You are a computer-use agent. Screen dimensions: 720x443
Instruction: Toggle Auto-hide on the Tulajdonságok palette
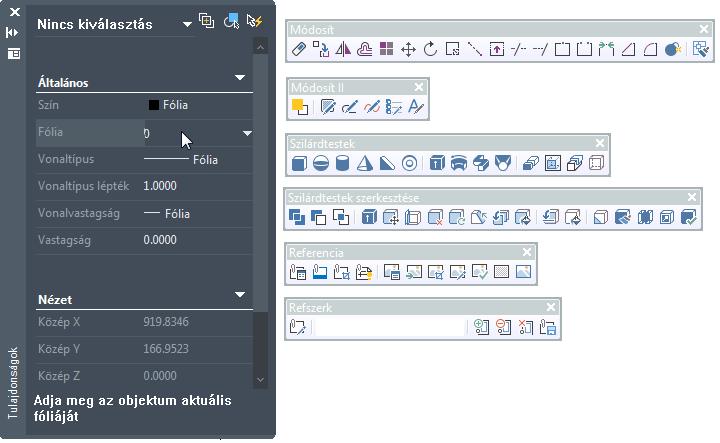pyautogui.click(x=13, y=32)
